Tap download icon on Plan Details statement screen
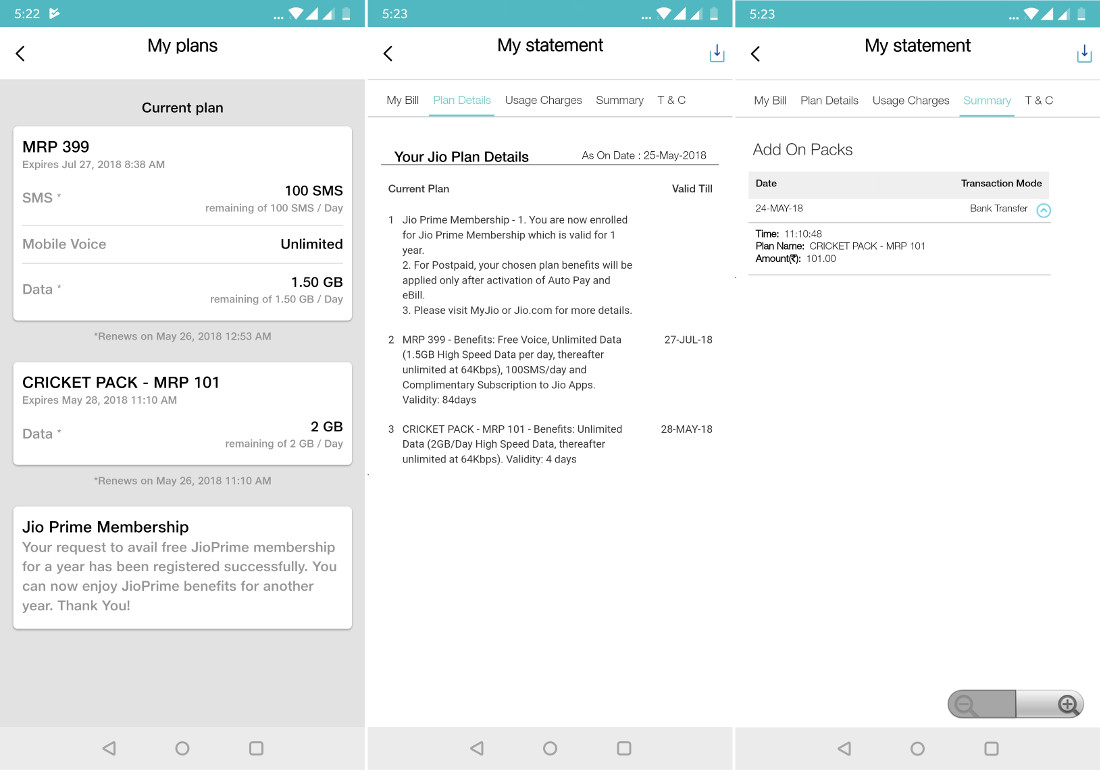The width and height of the screenshot is (1100, 770). [716, 54]
